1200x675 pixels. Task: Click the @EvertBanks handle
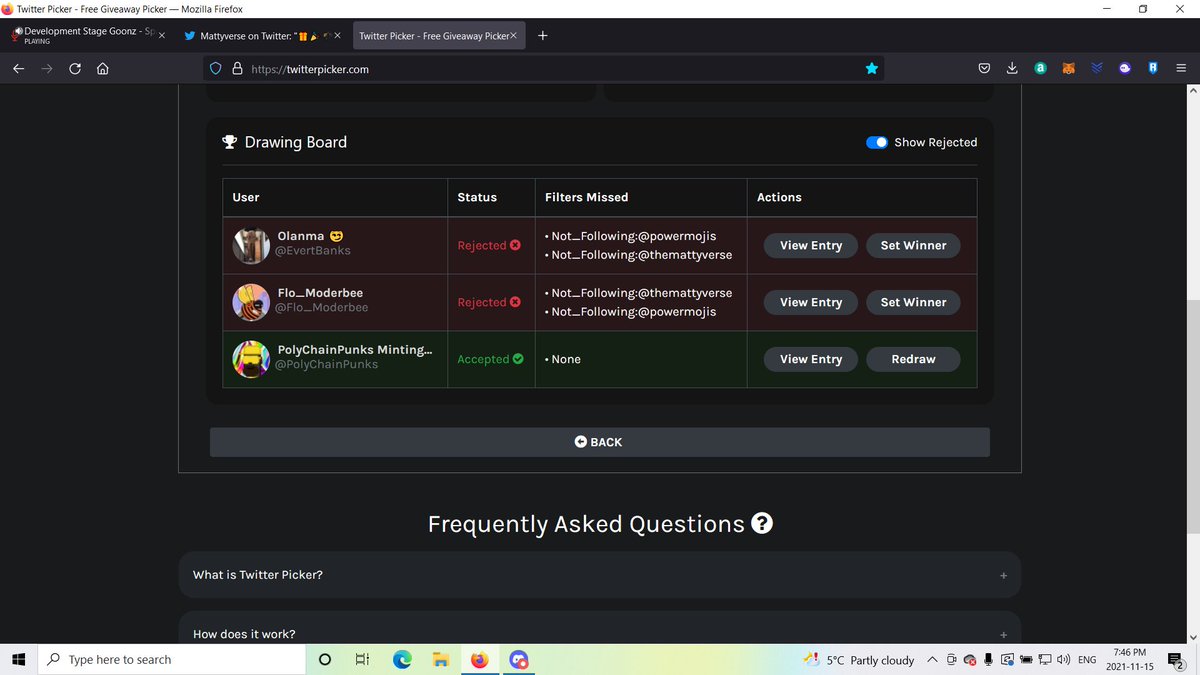(x=314, y=251)
